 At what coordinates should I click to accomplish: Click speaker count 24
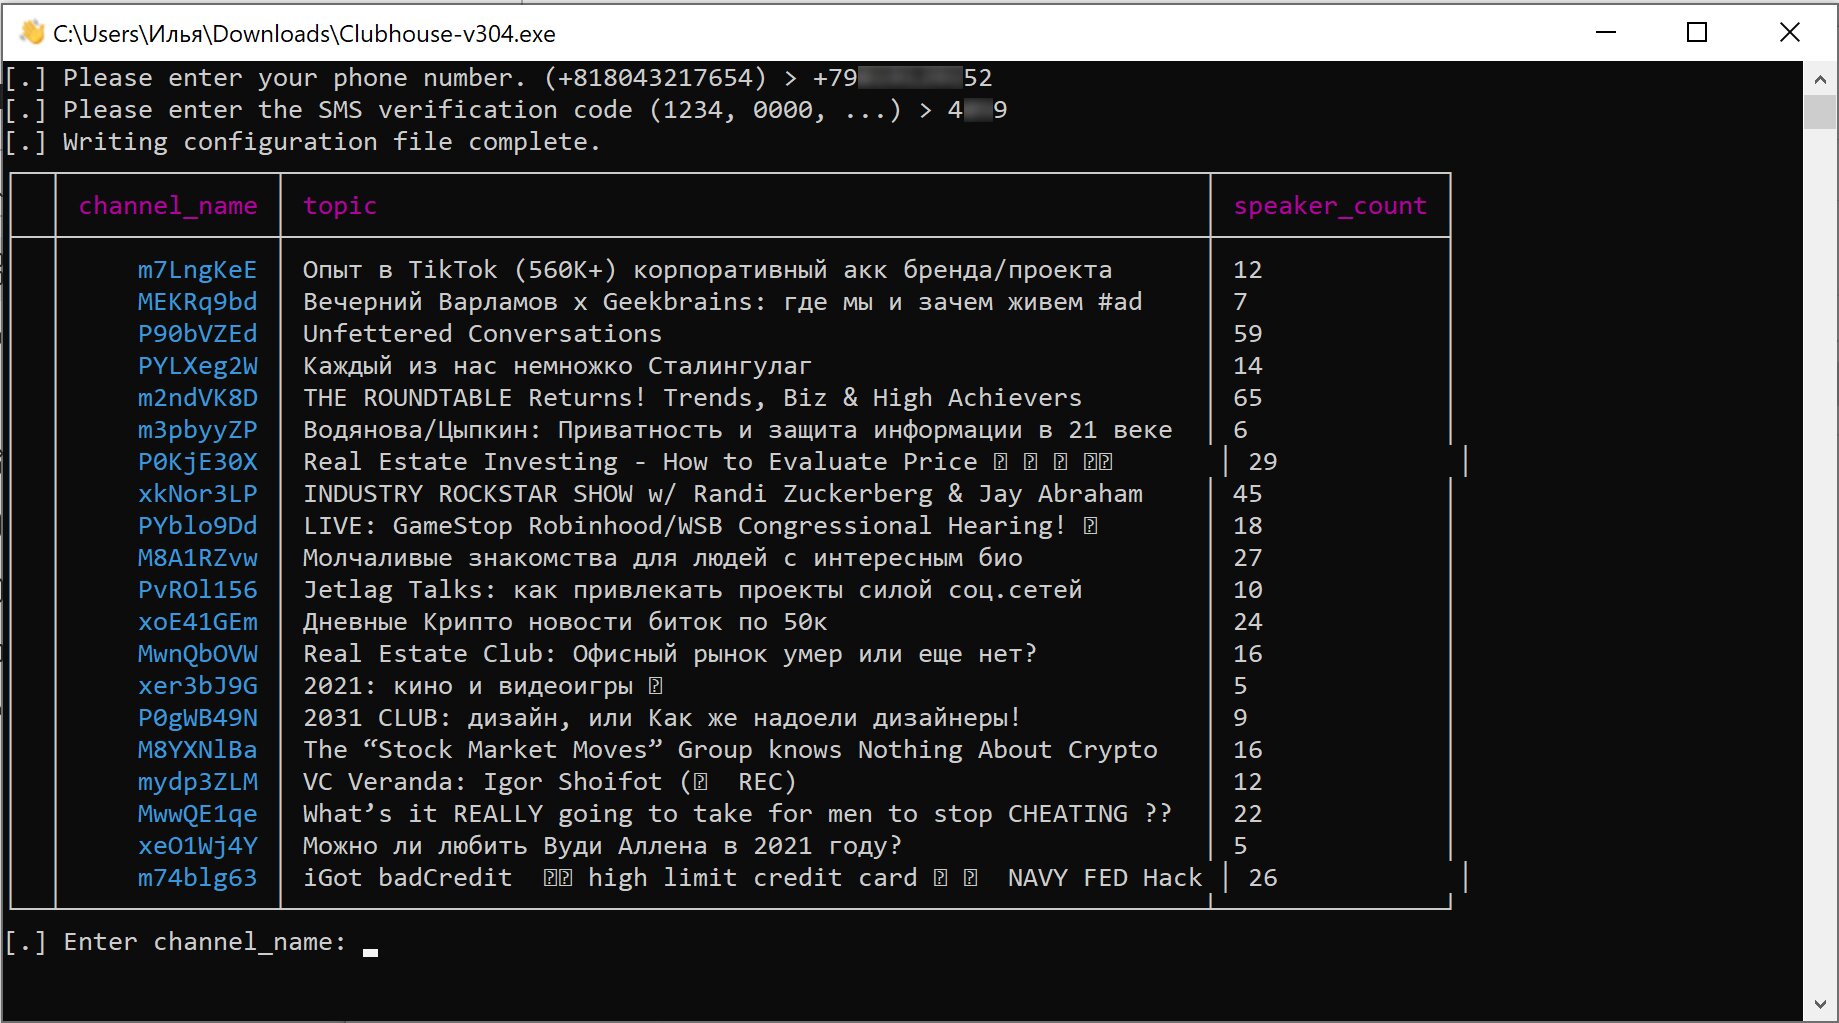click(1248, 622)
